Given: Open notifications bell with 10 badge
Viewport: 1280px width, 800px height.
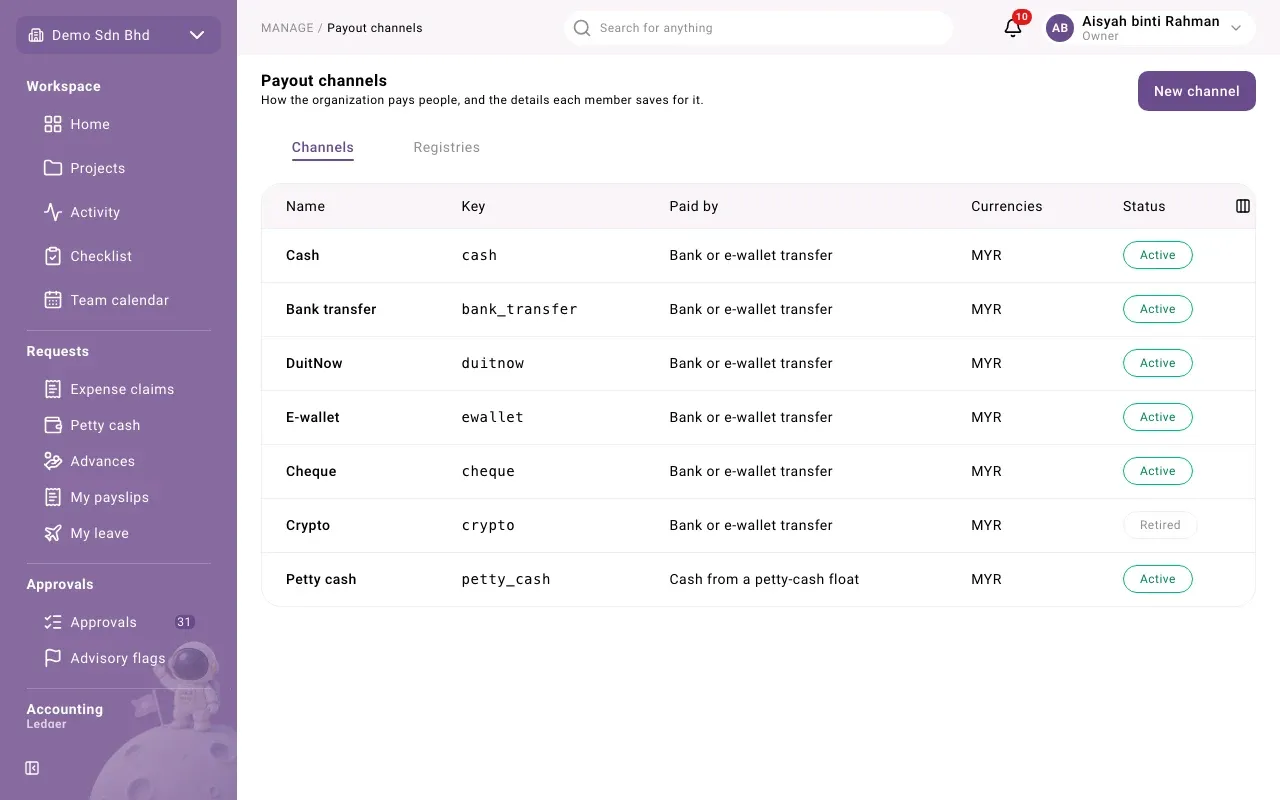Looking at the screenshot, I should click(1013, 27).
